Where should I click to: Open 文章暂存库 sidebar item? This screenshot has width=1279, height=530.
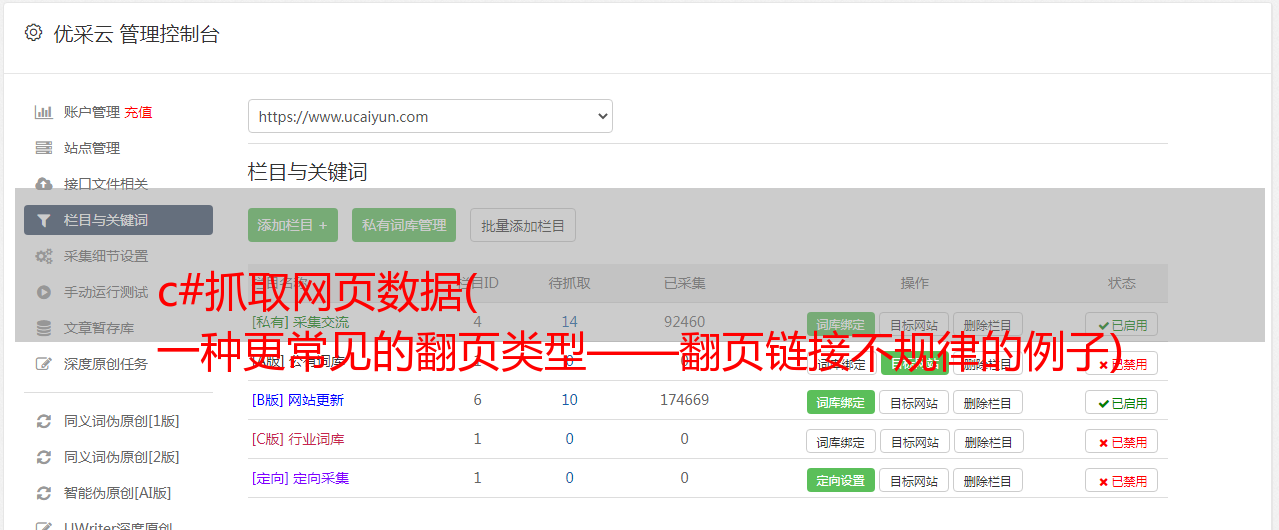tap(99, 328)
